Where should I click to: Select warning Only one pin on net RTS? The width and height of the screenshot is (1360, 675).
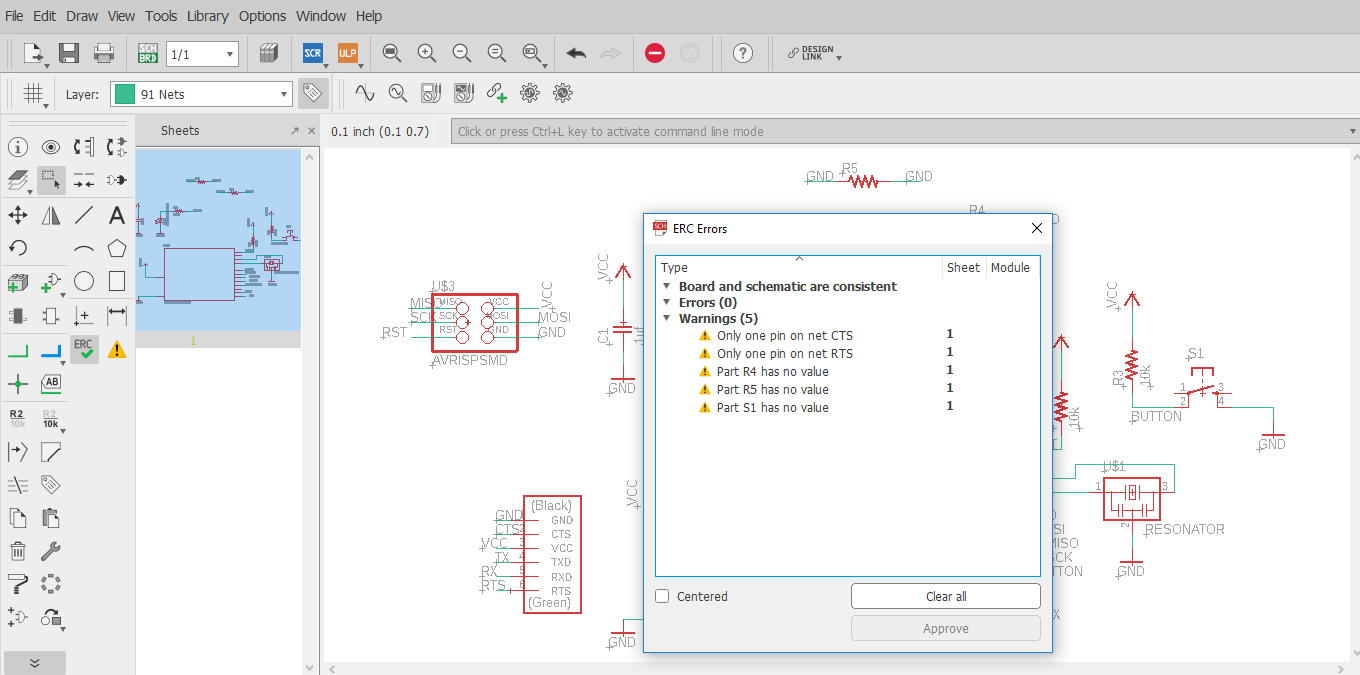point(784,354)
